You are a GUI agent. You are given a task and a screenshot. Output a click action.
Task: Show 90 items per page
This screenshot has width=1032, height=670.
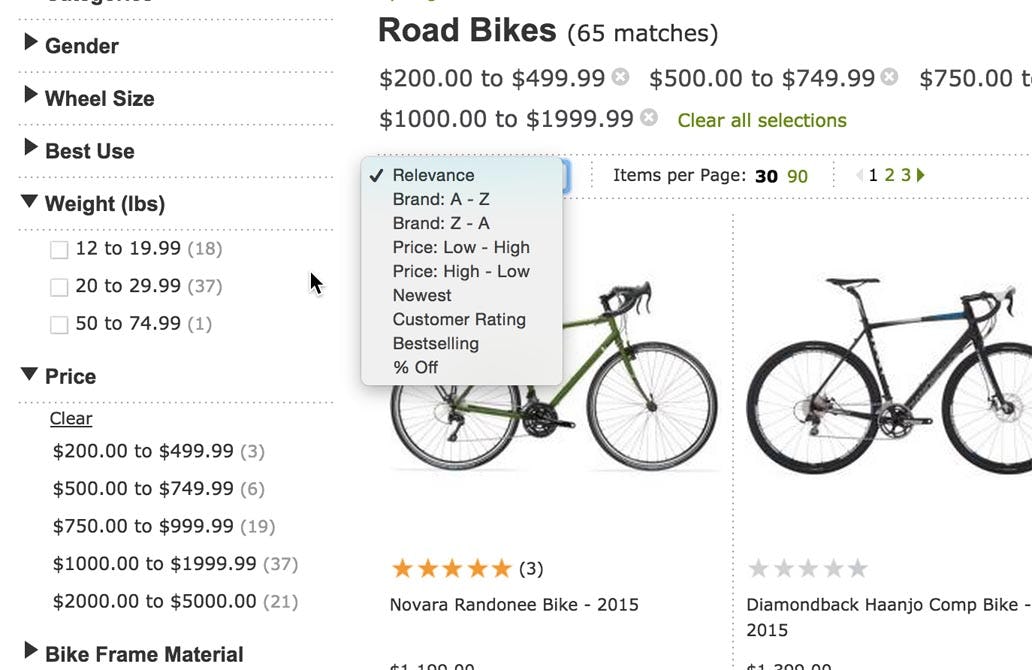(797, 176)
